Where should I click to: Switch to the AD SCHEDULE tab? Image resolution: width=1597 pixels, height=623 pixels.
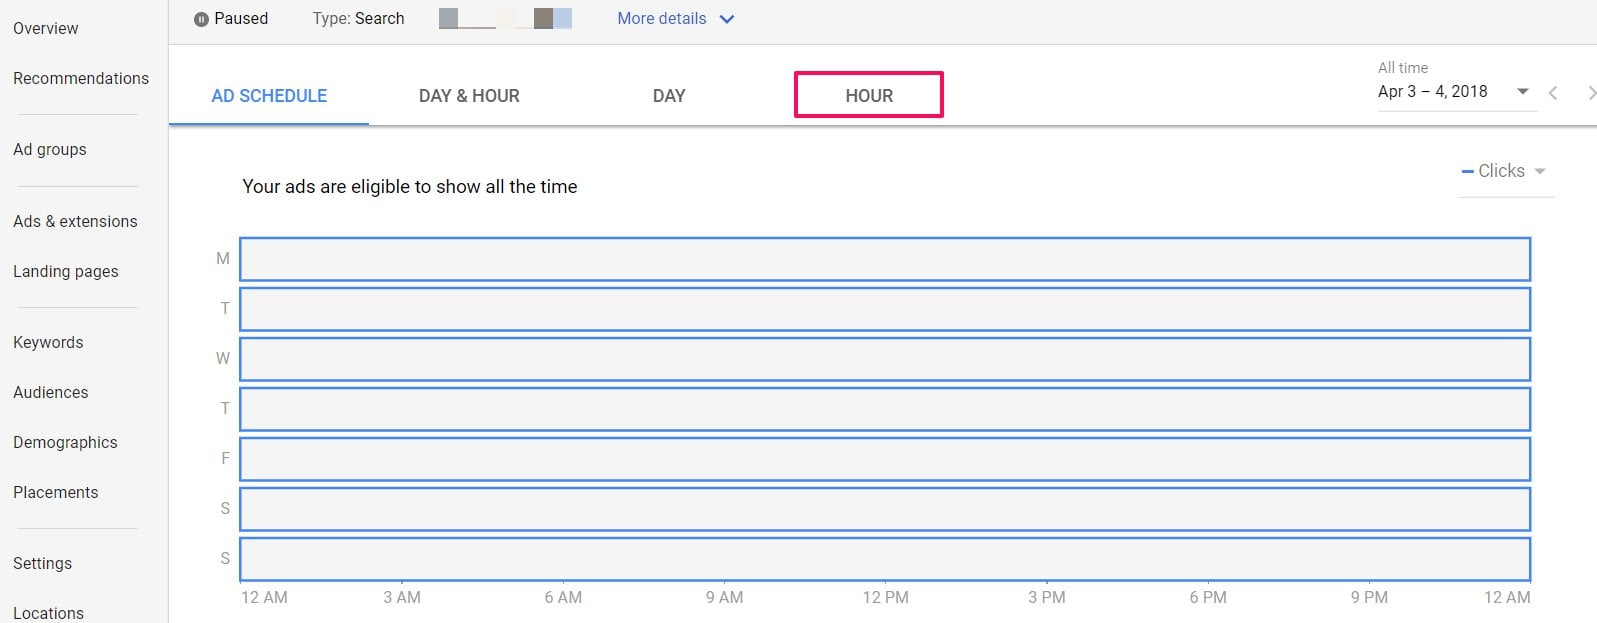click(x=269, y=96)
